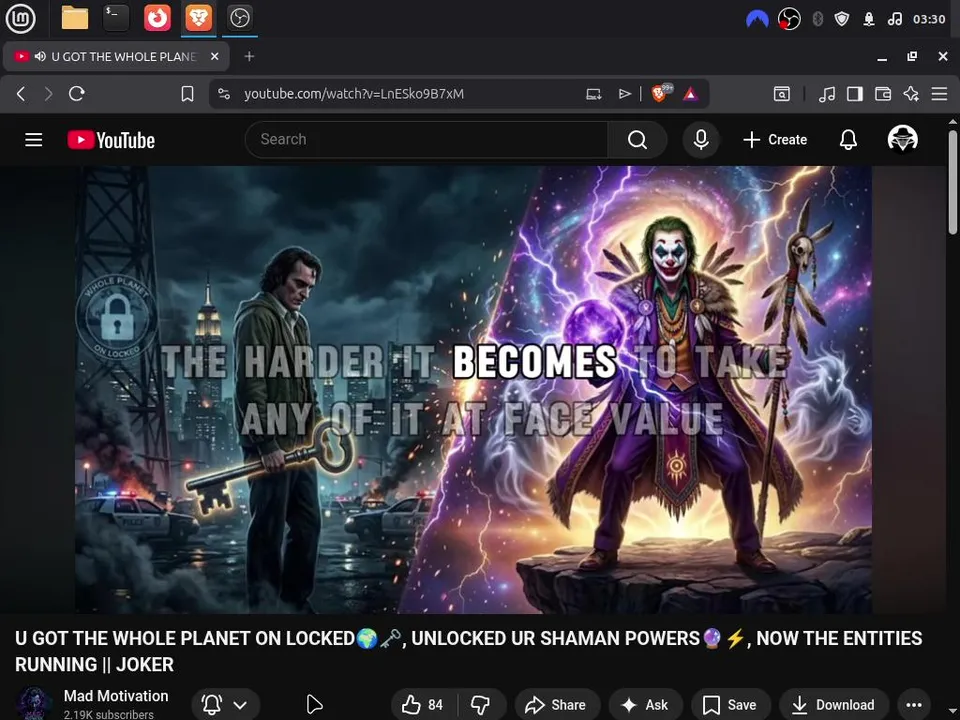The height and width of the screenshot is (720, 960).
Task: Open subscription notification bell dropdown
Action: [225, 705]
